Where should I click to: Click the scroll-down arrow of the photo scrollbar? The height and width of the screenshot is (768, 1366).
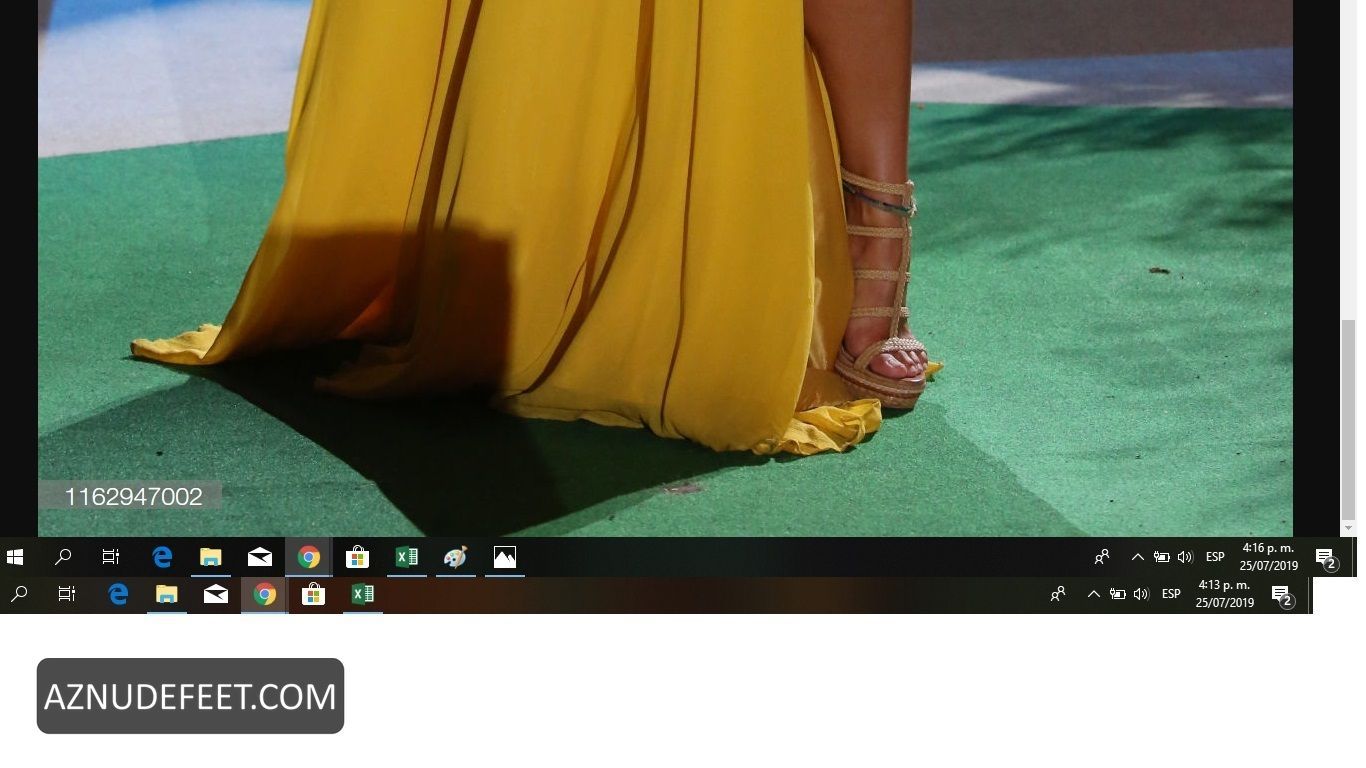point(1348,527)
